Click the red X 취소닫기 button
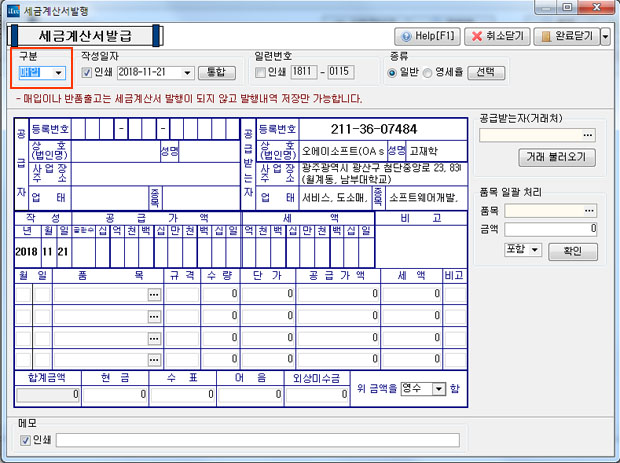 point(495,36)
